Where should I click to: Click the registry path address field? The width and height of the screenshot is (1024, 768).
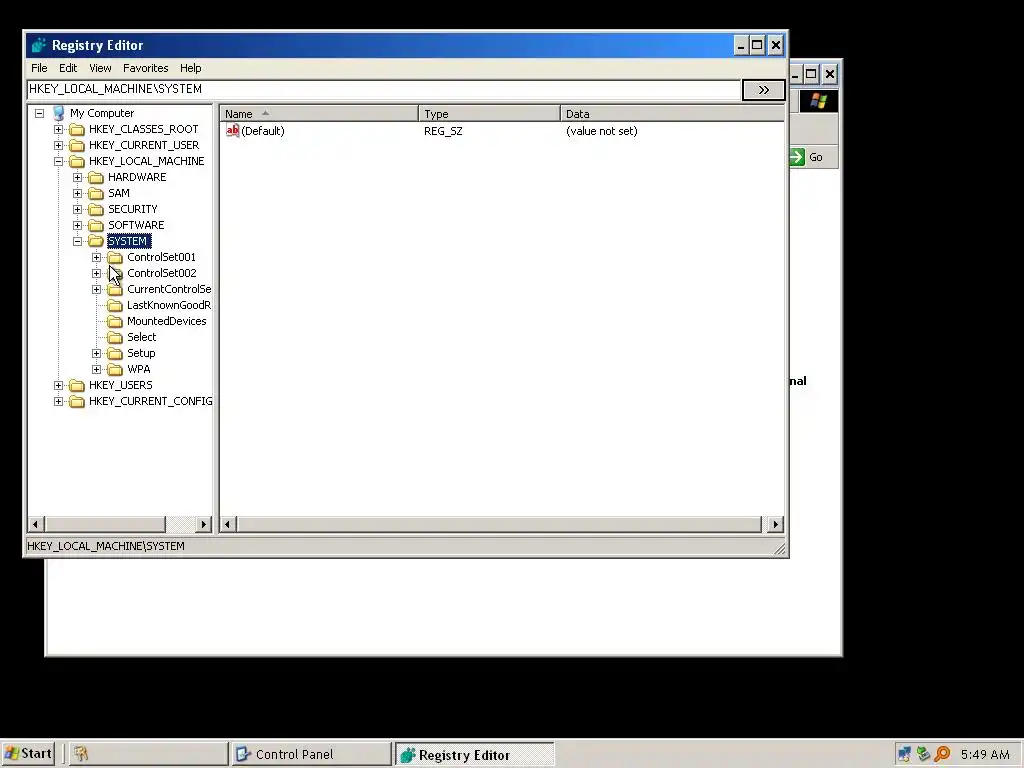pos(383,89)
